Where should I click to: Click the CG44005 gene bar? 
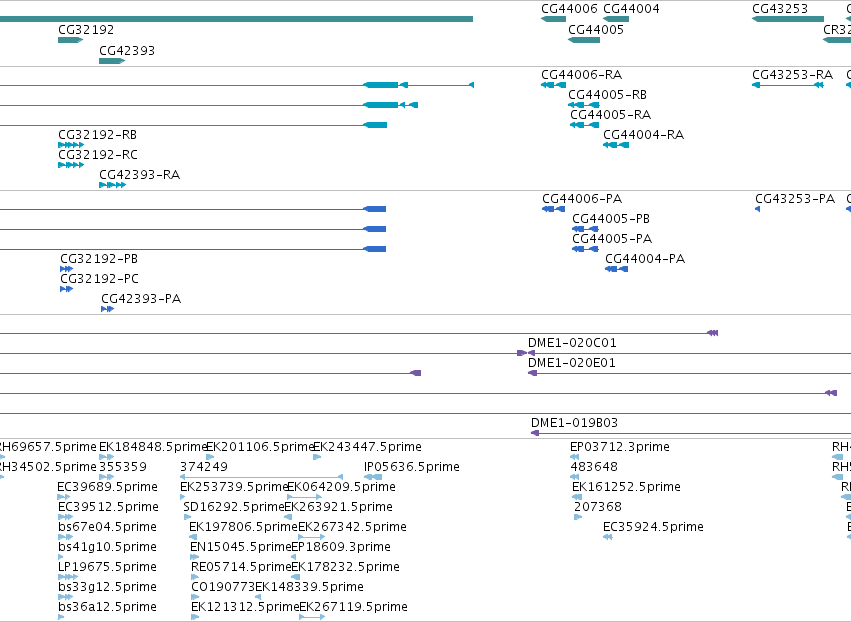click(x=584, y=40)
